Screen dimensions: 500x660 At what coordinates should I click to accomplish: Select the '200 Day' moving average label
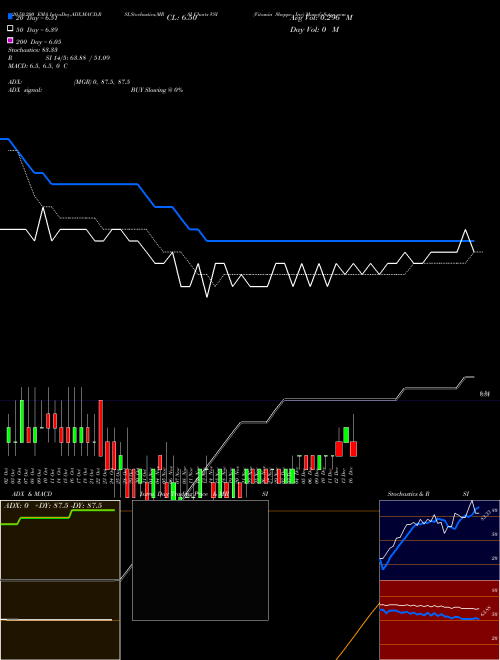39,42
